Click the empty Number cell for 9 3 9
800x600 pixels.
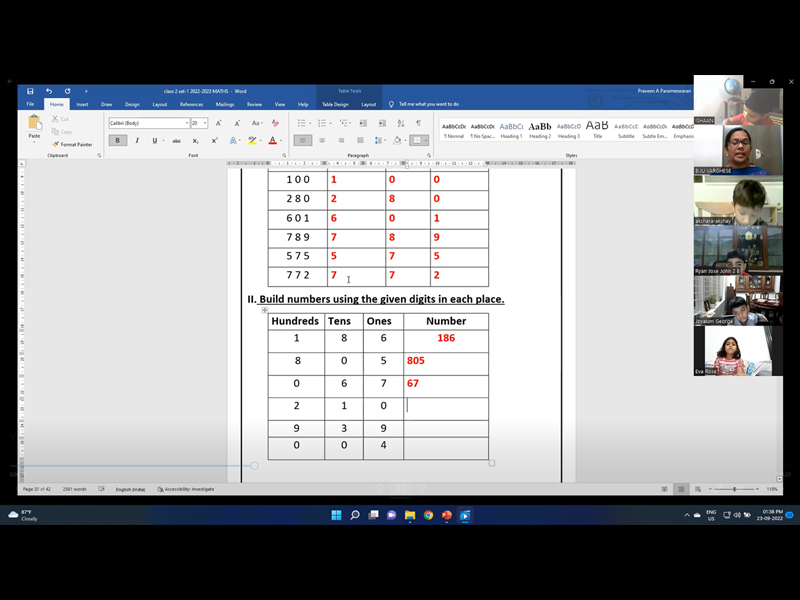[x=446, y=428]
